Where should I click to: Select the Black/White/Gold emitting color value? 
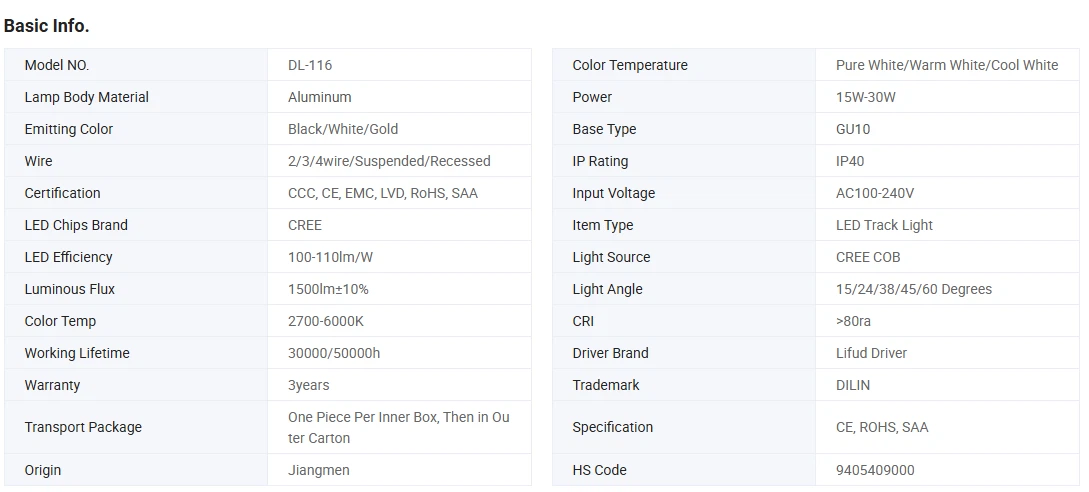pos(343,129)
